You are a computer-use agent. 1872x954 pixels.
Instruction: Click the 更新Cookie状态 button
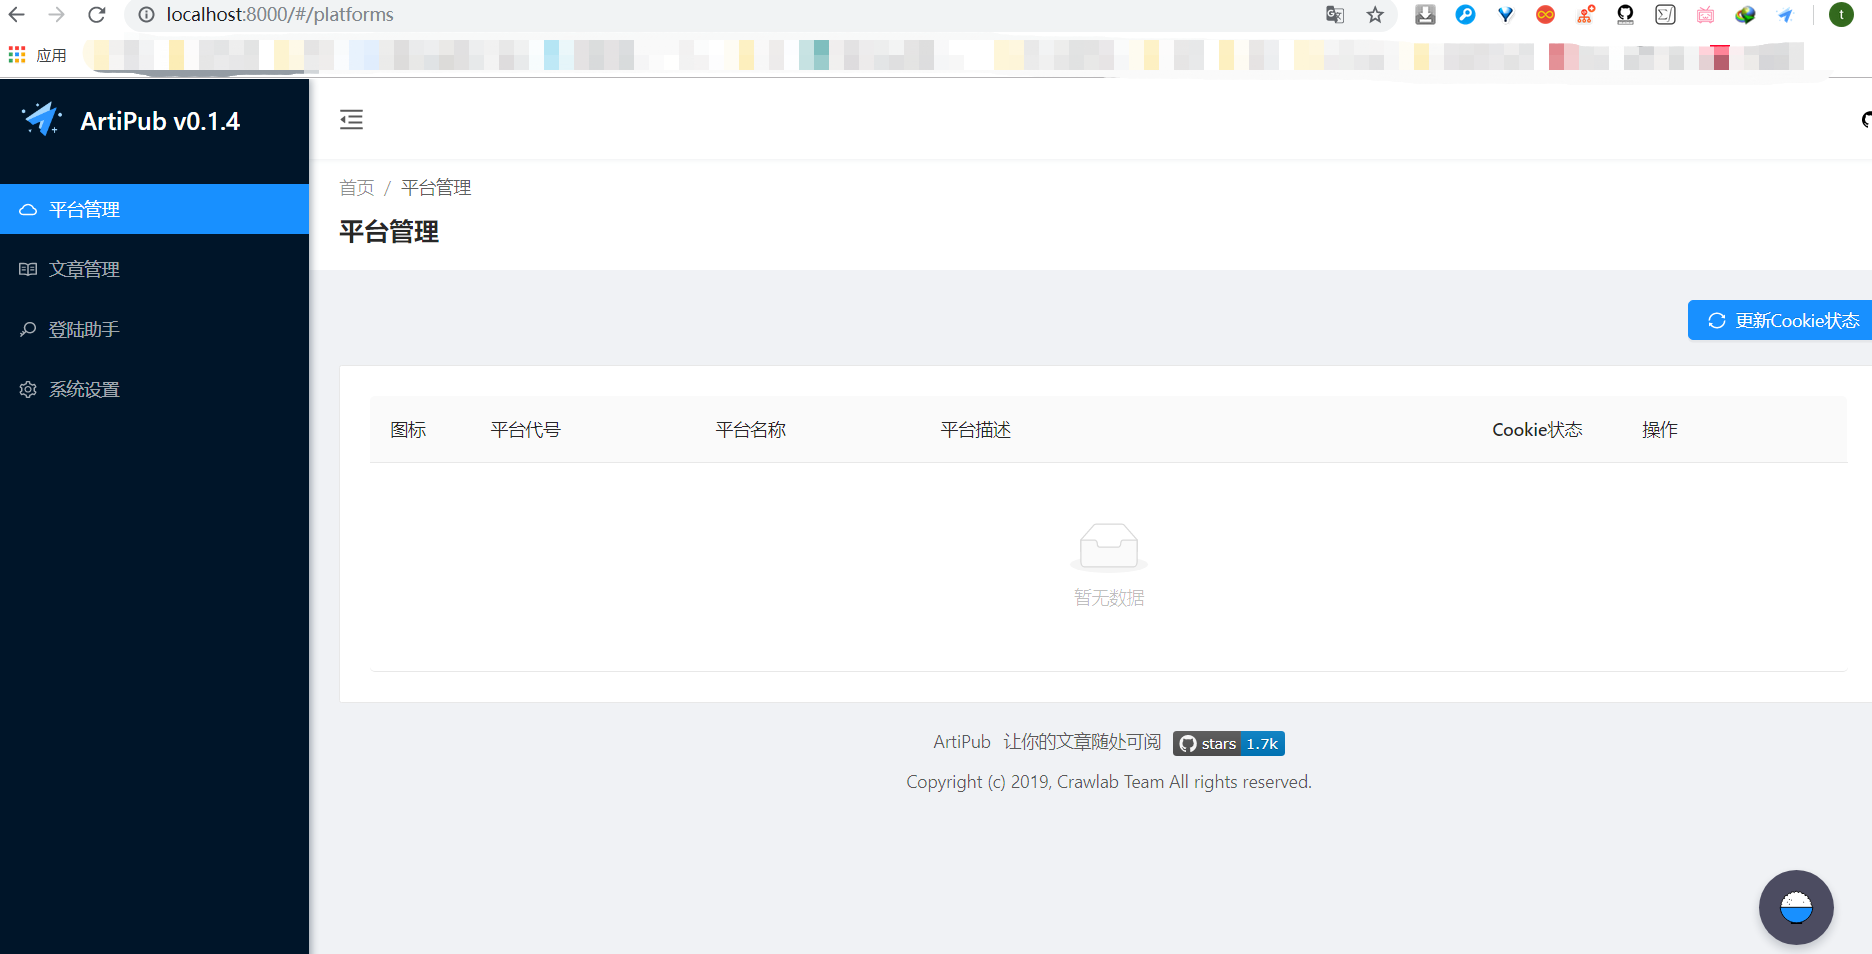click(x=1780, y=320)
